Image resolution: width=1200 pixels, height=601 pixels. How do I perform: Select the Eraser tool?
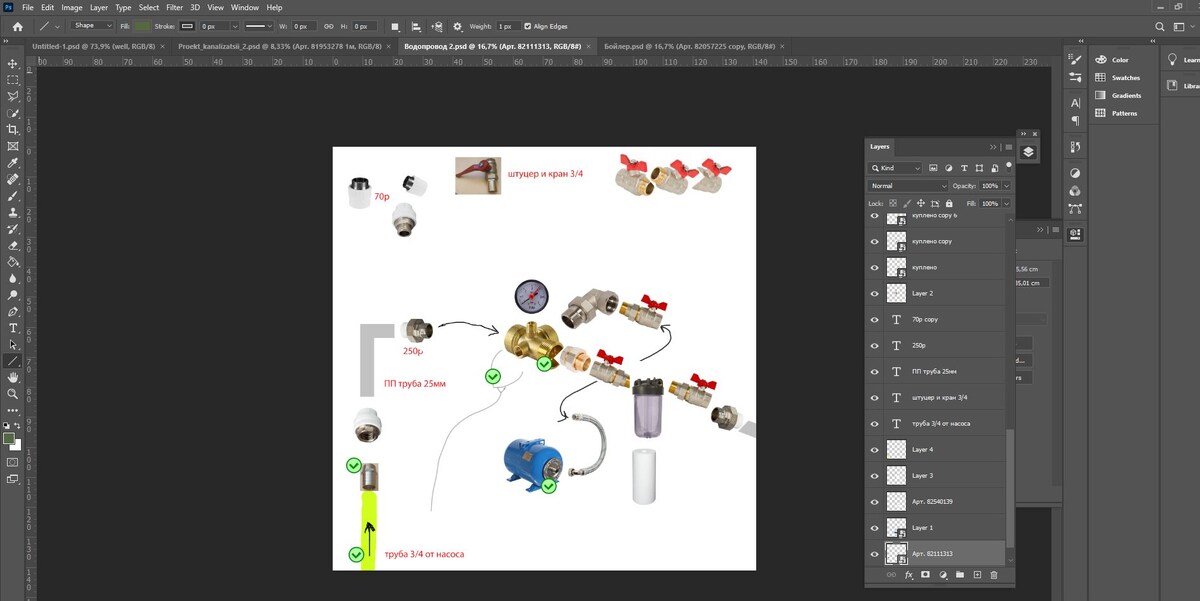[13, 245]
